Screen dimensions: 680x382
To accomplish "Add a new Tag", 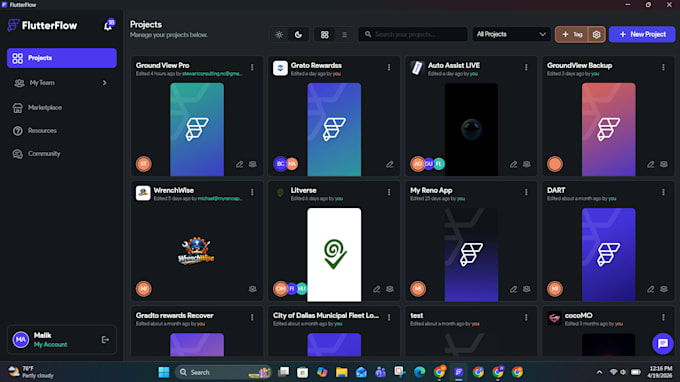I will point(572,34).
